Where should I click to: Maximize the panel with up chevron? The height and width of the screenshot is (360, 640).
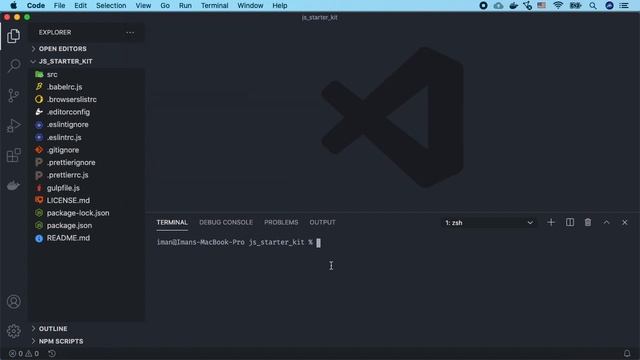point(607,222)
